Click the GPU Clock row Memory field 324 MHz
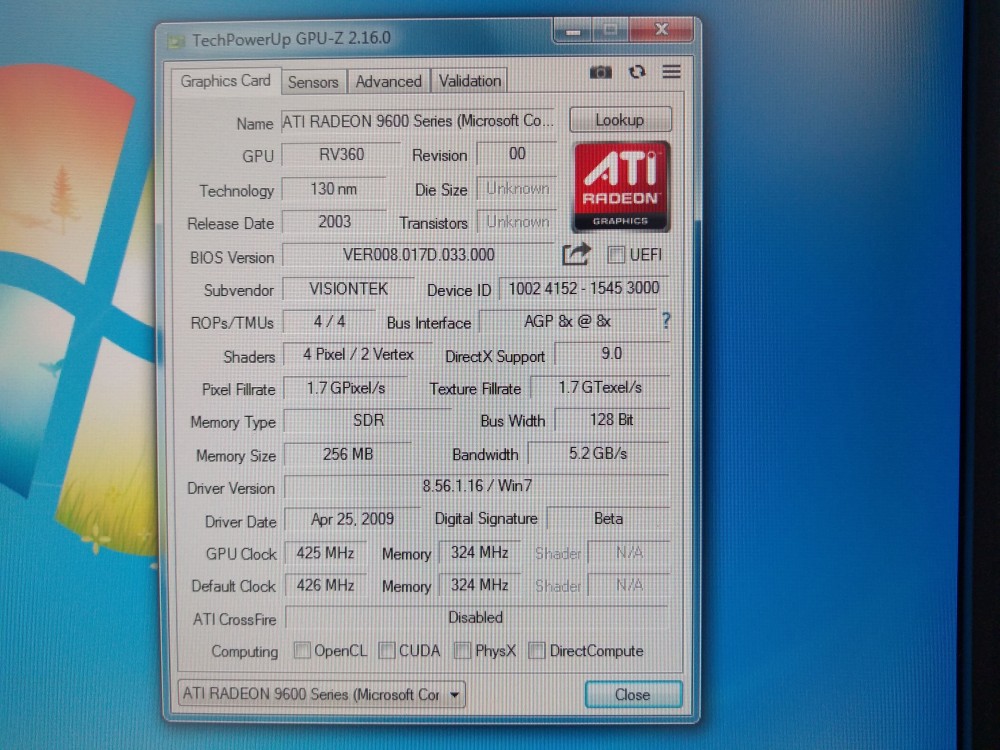 point(479,552)
